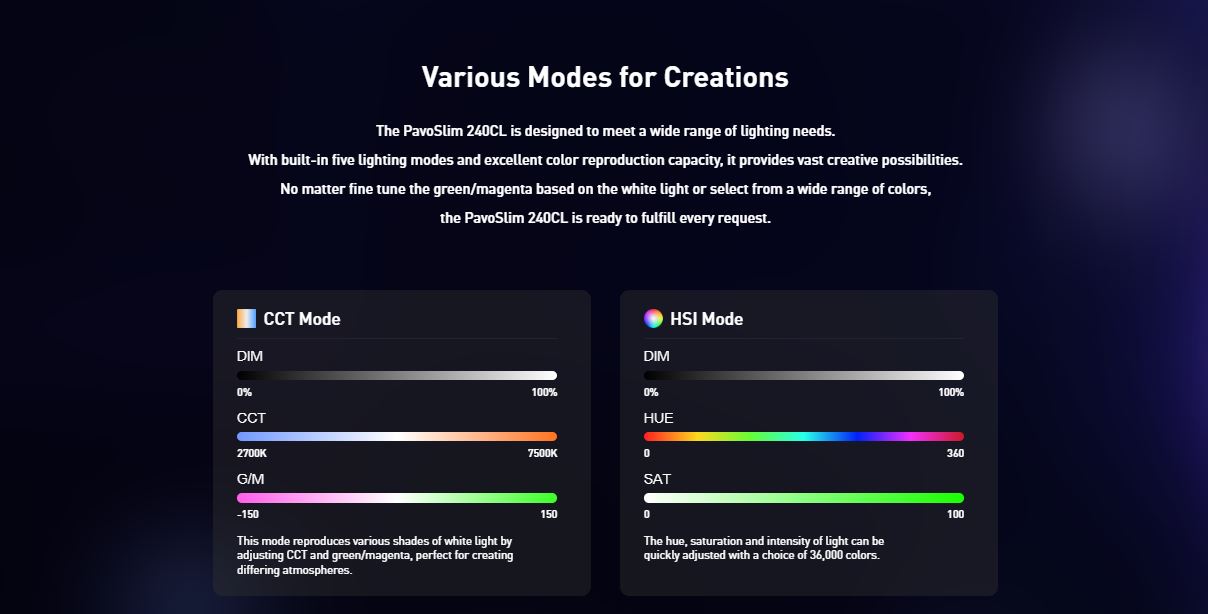Click the CCT color temperature slider
The width and height of the screenshot is (1208, 614).
coord(397,436)
